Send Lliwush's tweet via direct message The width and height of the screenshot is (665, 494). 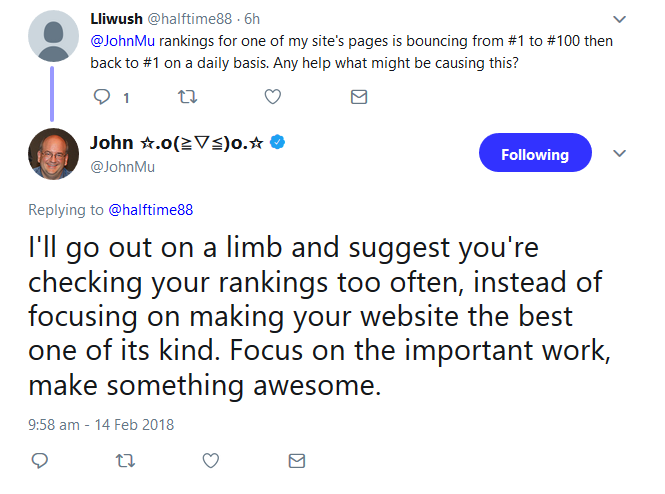[x=358, y=97]
